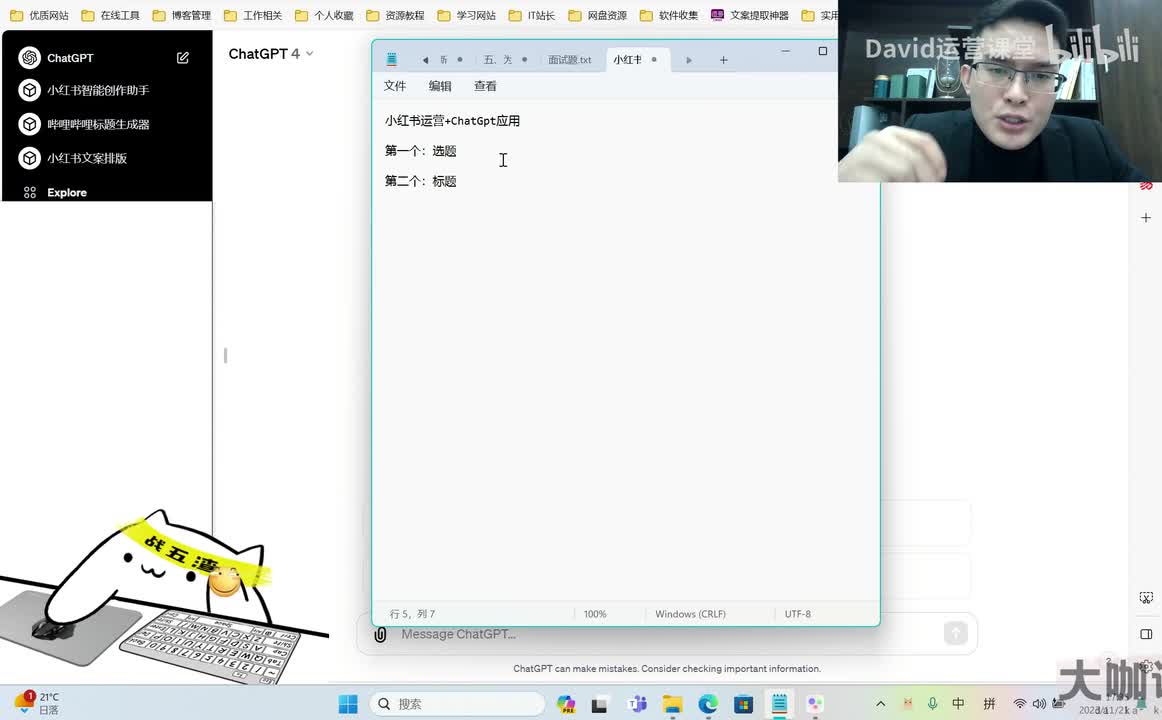The image size is (1162, 720).
Task: Open the 100% zoom level selector
Action: click(x=595, y=614)
